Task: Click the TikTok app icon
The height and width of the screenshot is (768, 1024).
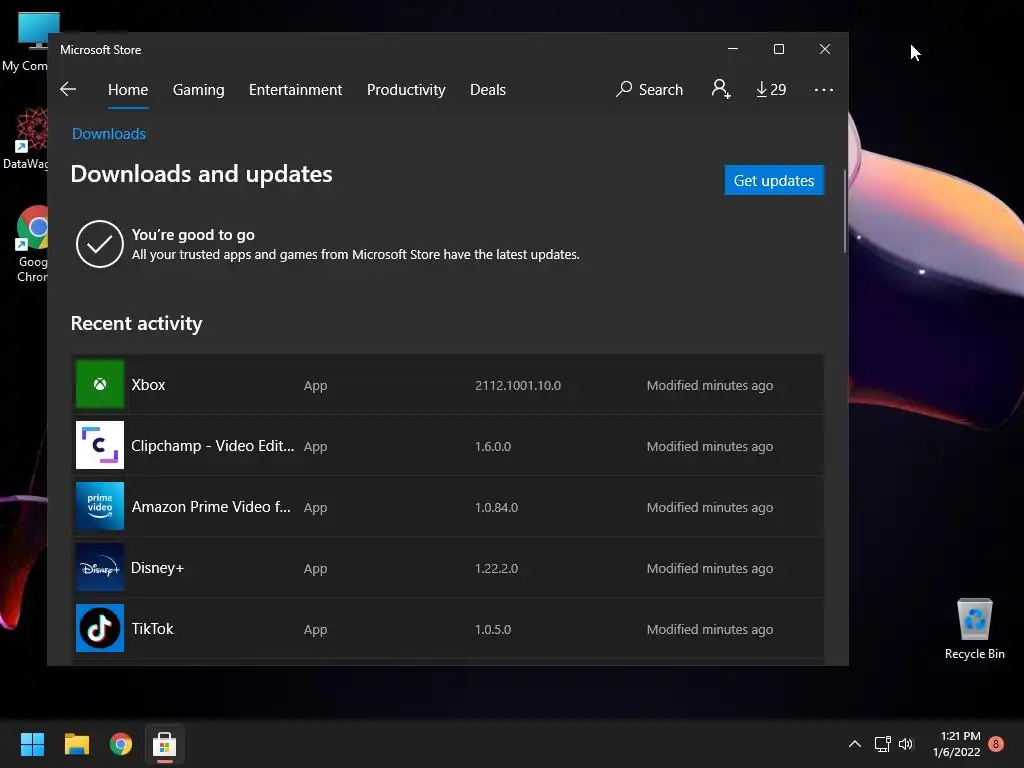Action: click(x=100, y=628)
